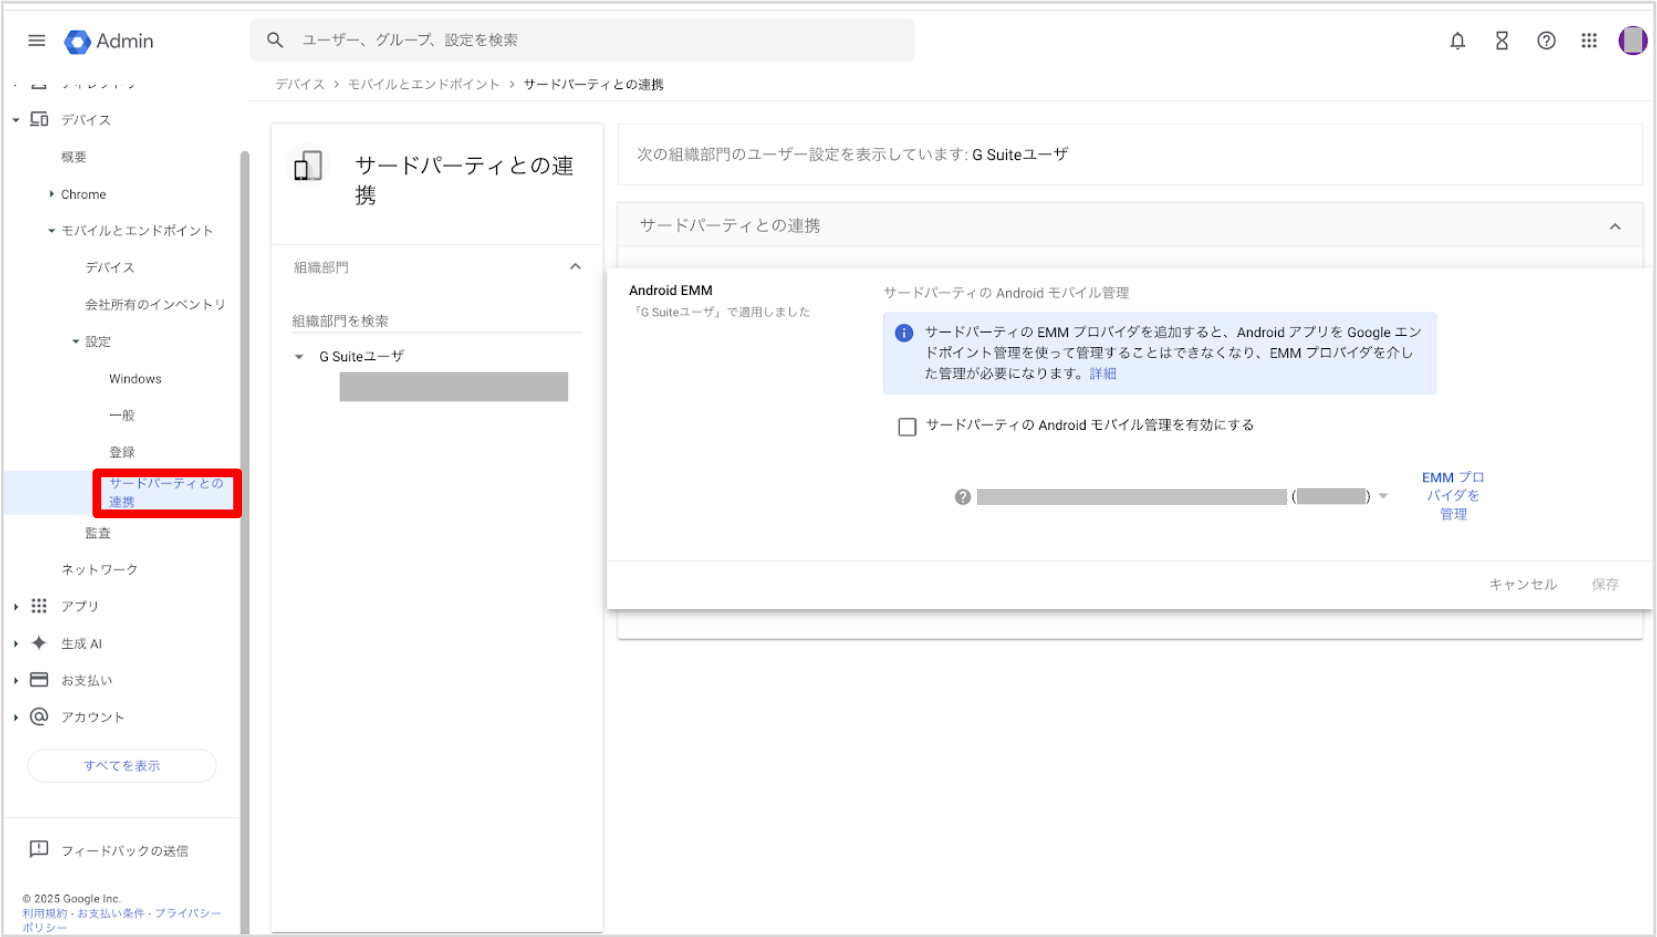
Task: Click the キャンセル button
Action: (x=1522, y=584)
